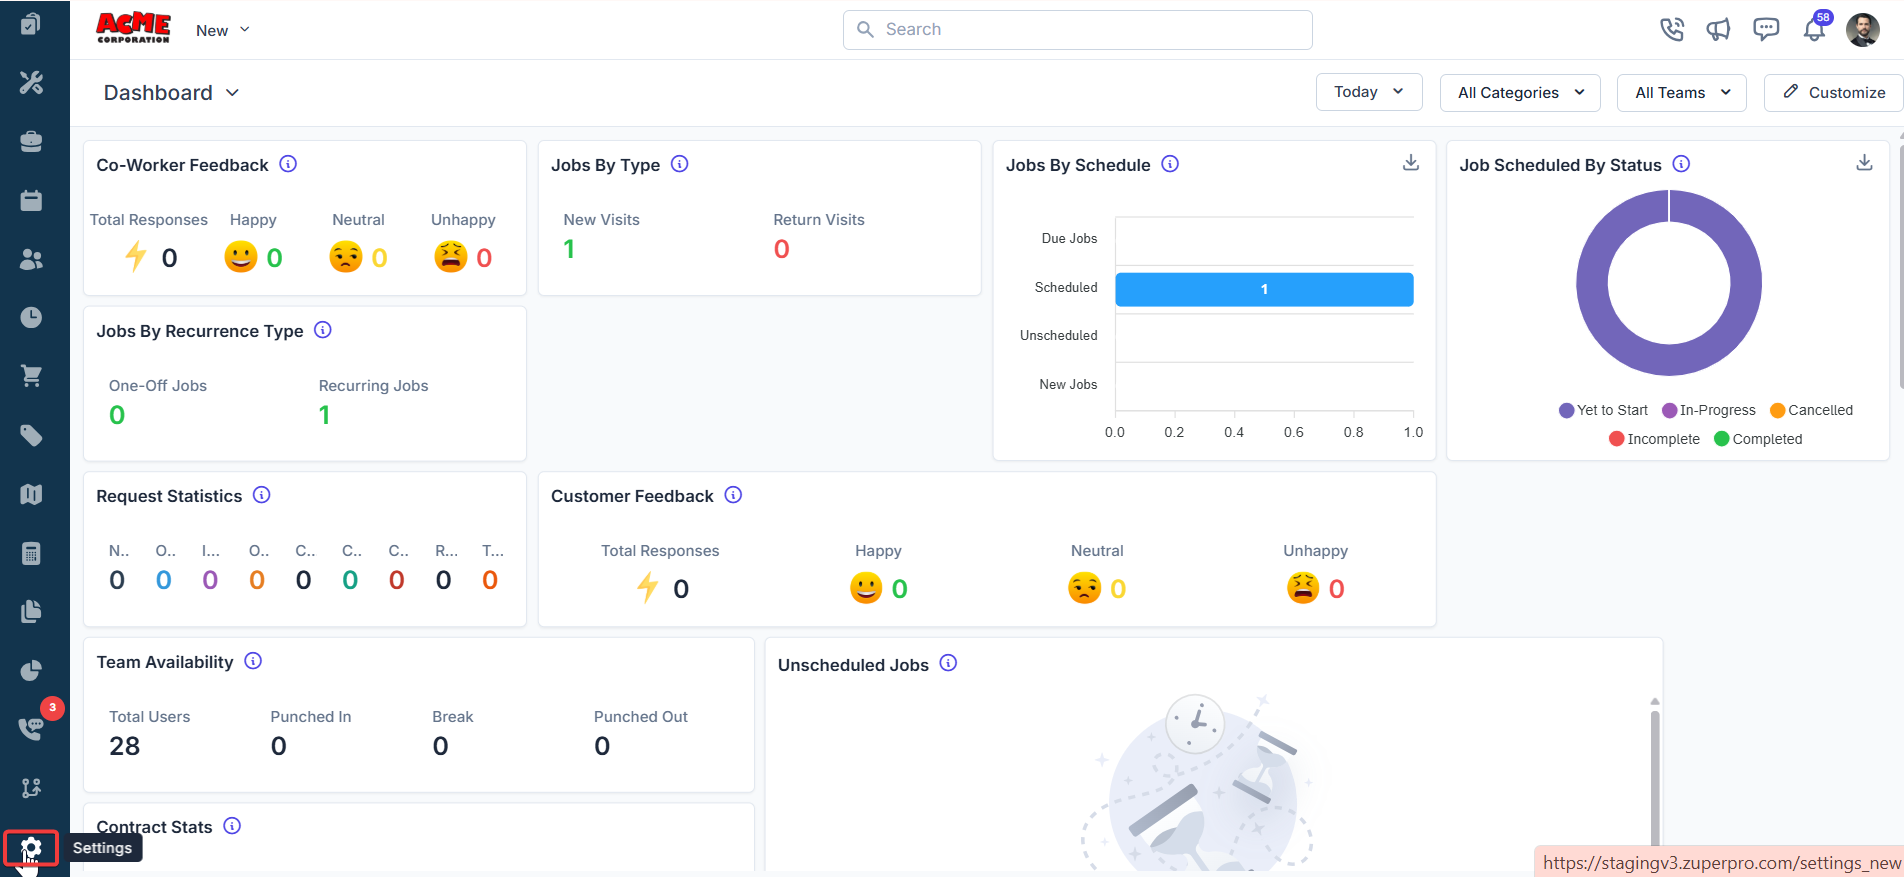The width and height of the screenshot is (1904, 877).
Task: Toggle the Completed legend item
Action: 1758,439
